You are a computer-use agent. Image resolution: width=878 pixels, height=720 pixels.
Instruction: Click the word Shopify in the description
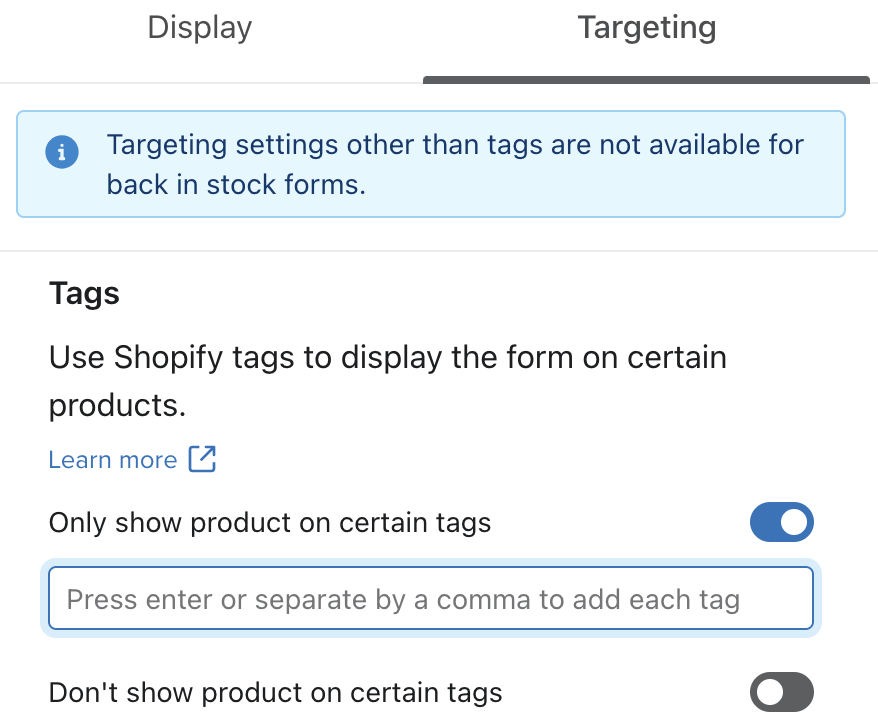[172, 358]
